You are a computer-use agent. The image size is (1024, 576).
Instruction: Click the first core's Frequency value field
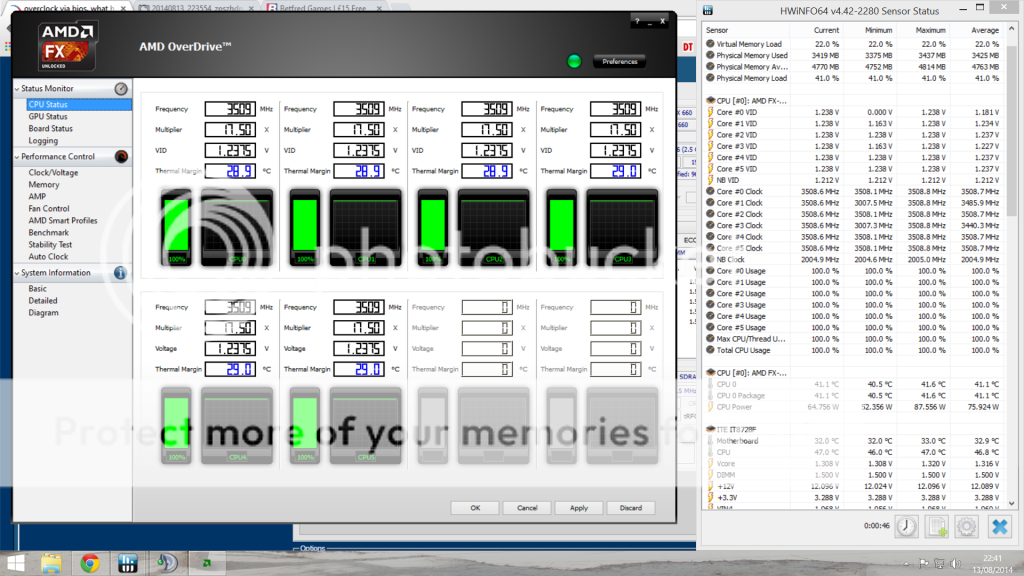pos(230,109)
